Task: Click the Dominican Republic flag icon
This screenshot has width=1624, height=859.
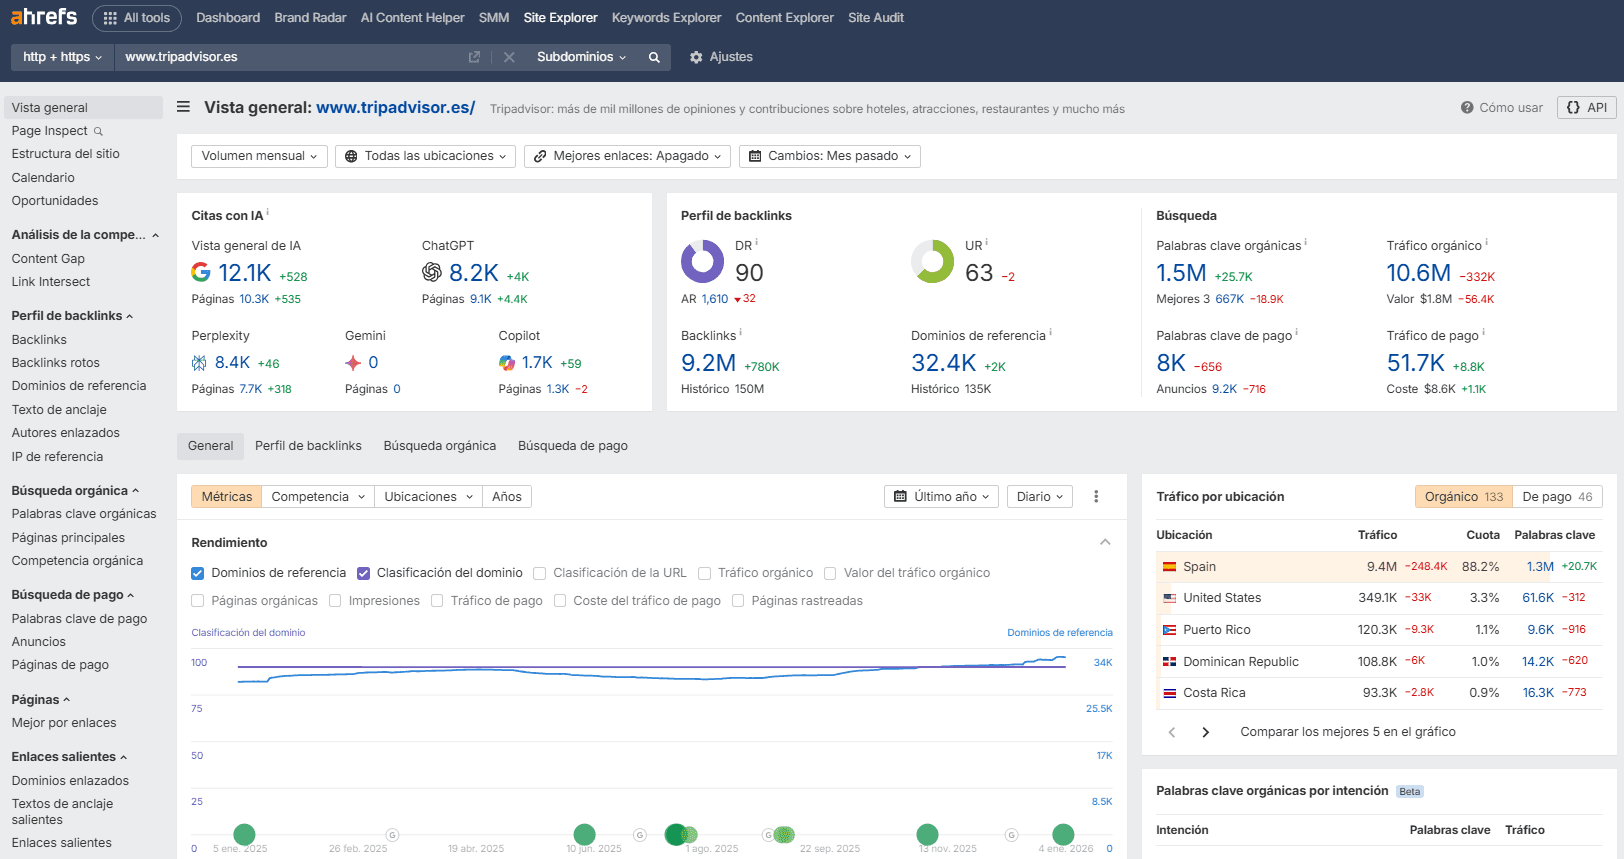Action: pos(1169,662)
